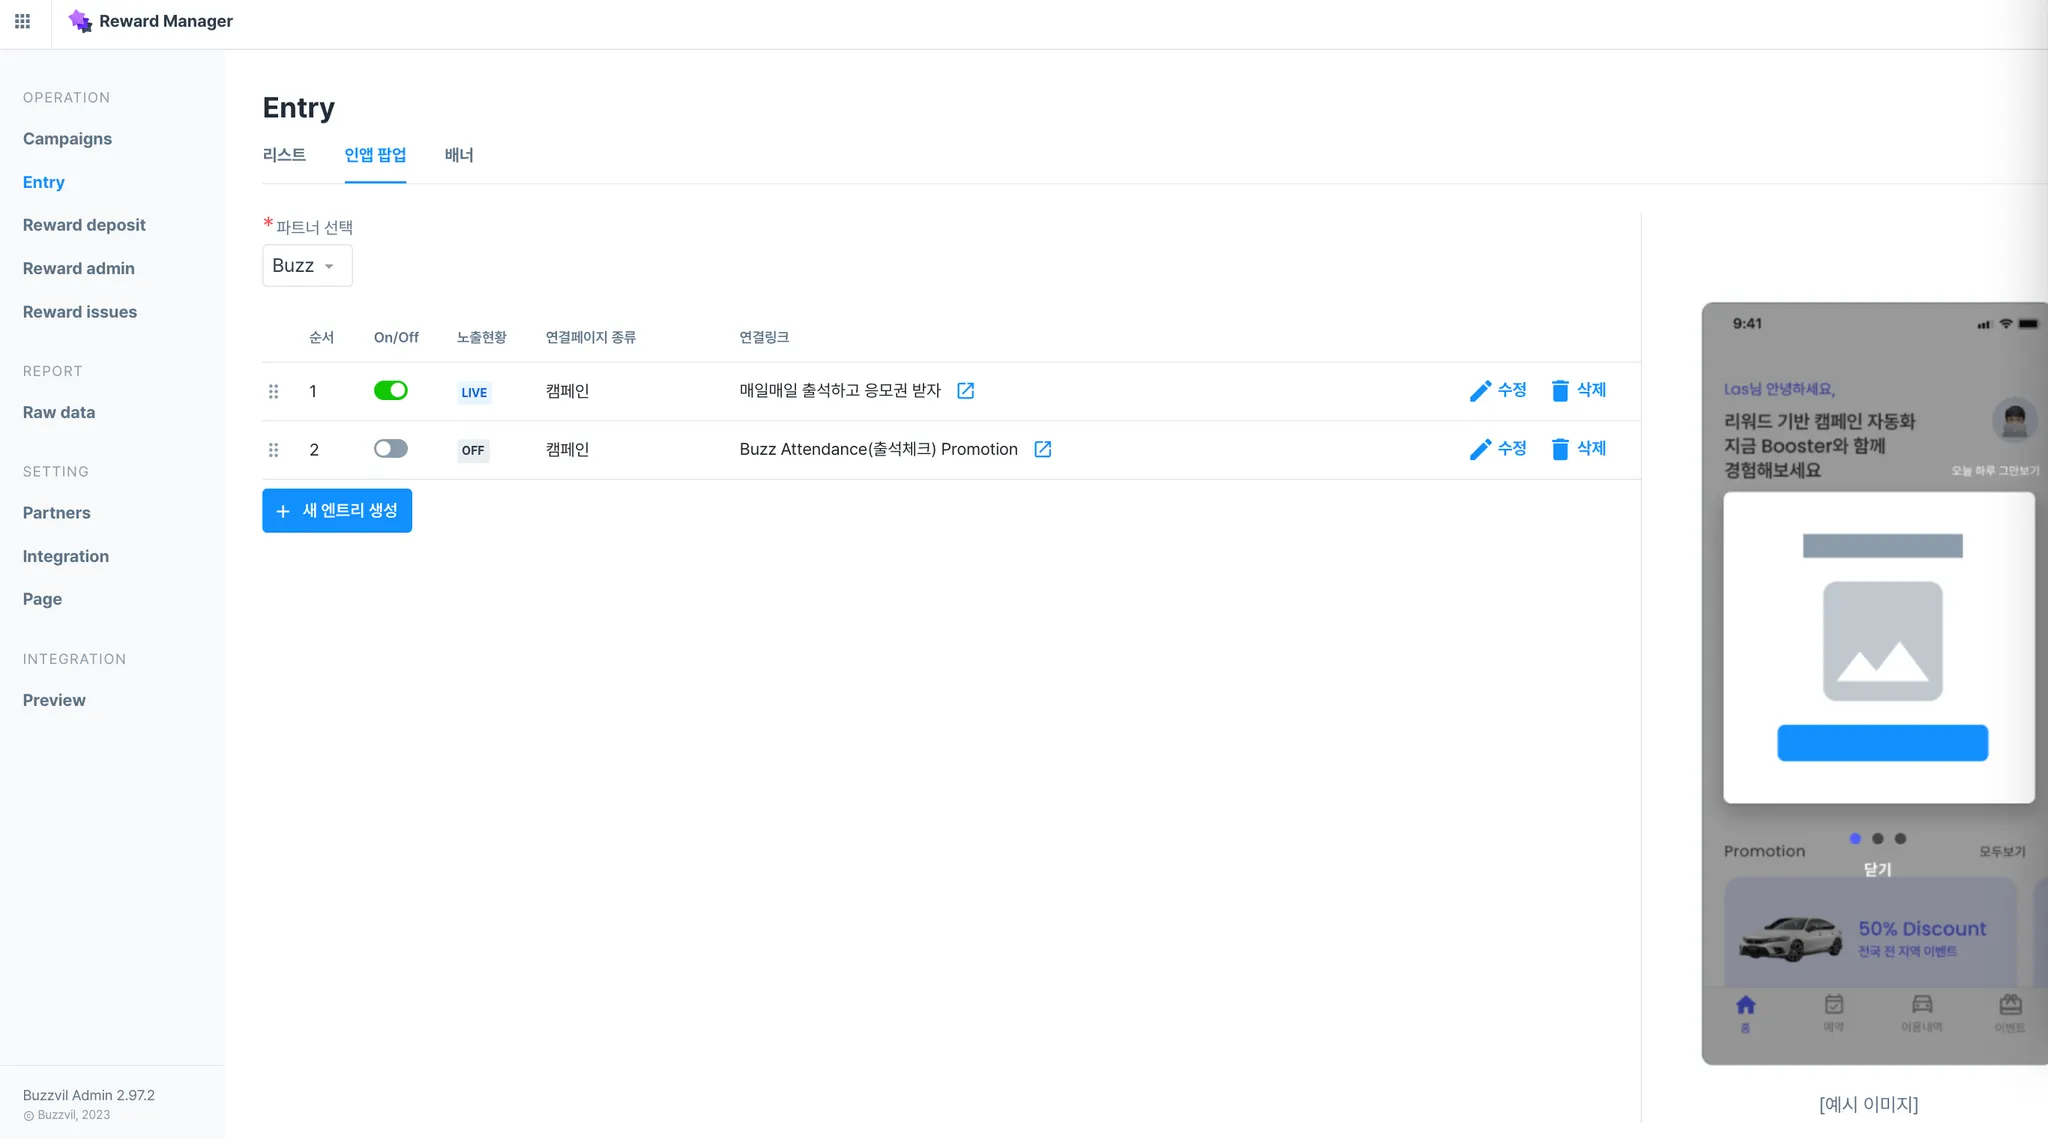Turn off the LIVE entry toggle
2048x1139 pixels.
391,390
